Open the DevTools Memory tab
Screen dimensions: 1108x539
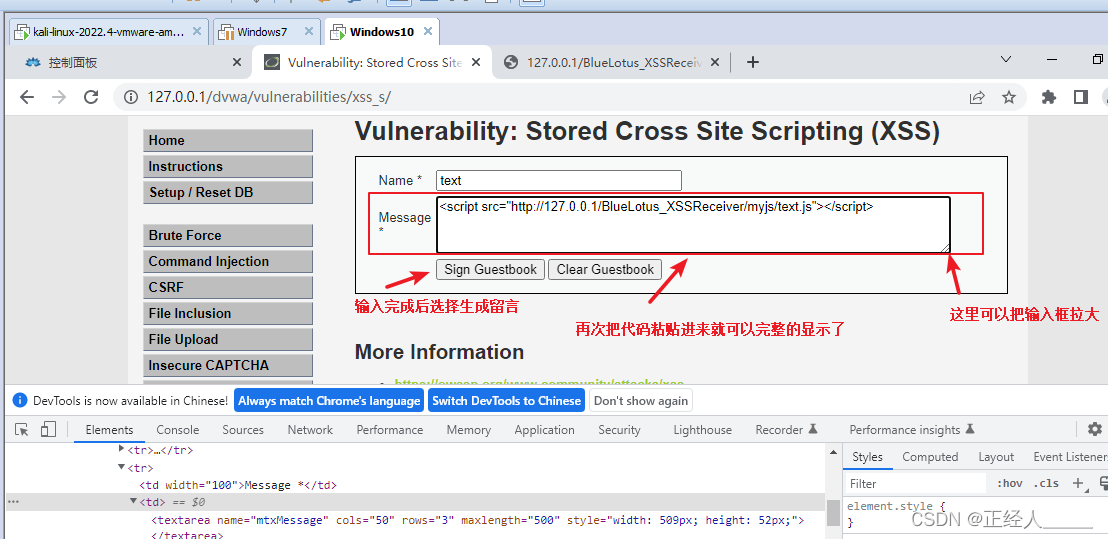point(468,430)
